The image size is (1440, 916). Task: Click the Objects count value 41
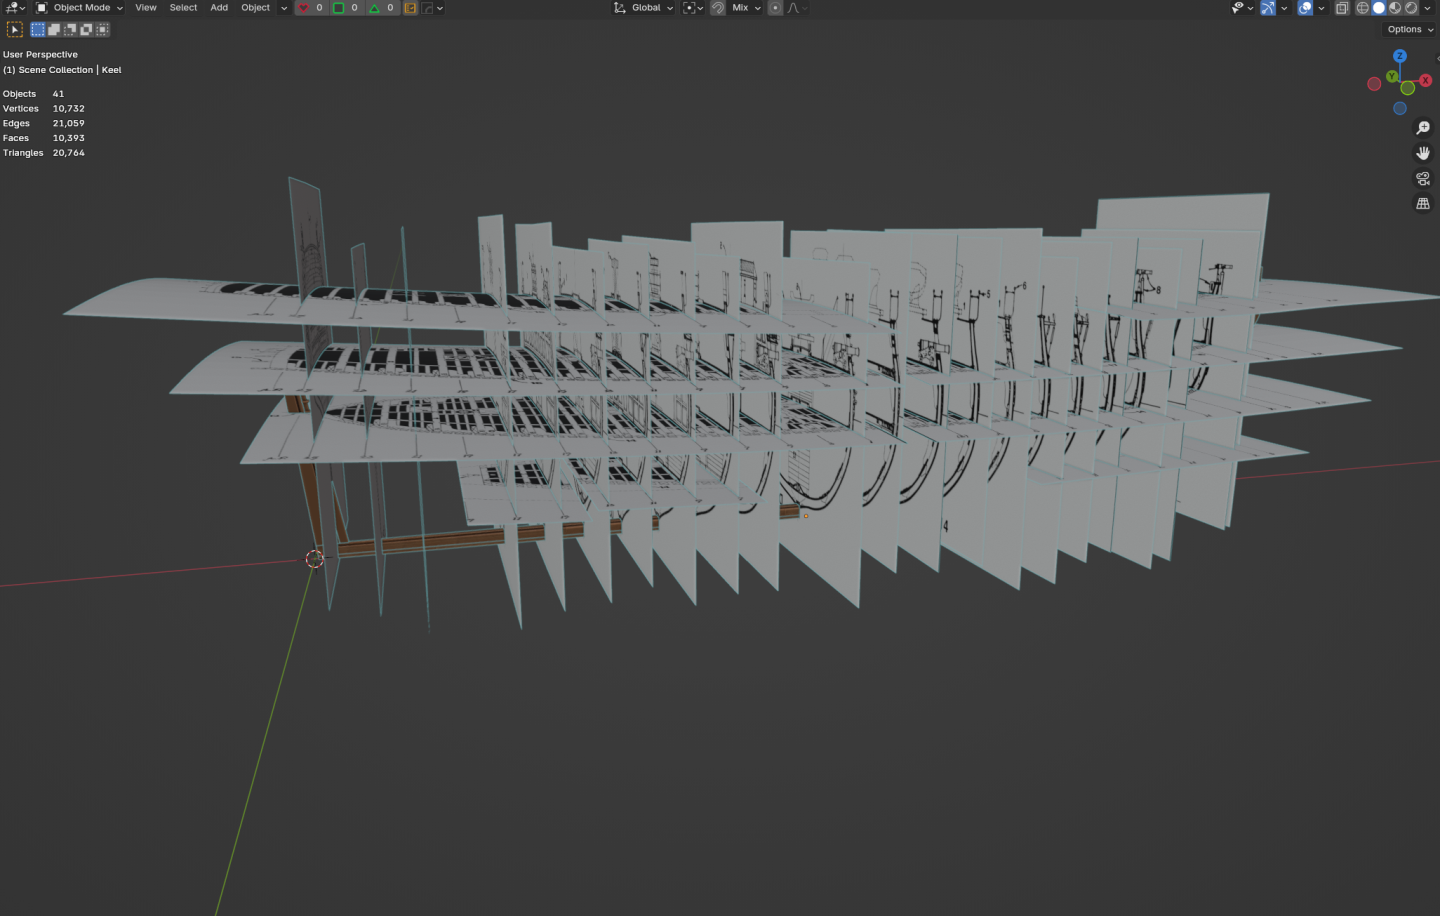(58, 94)
